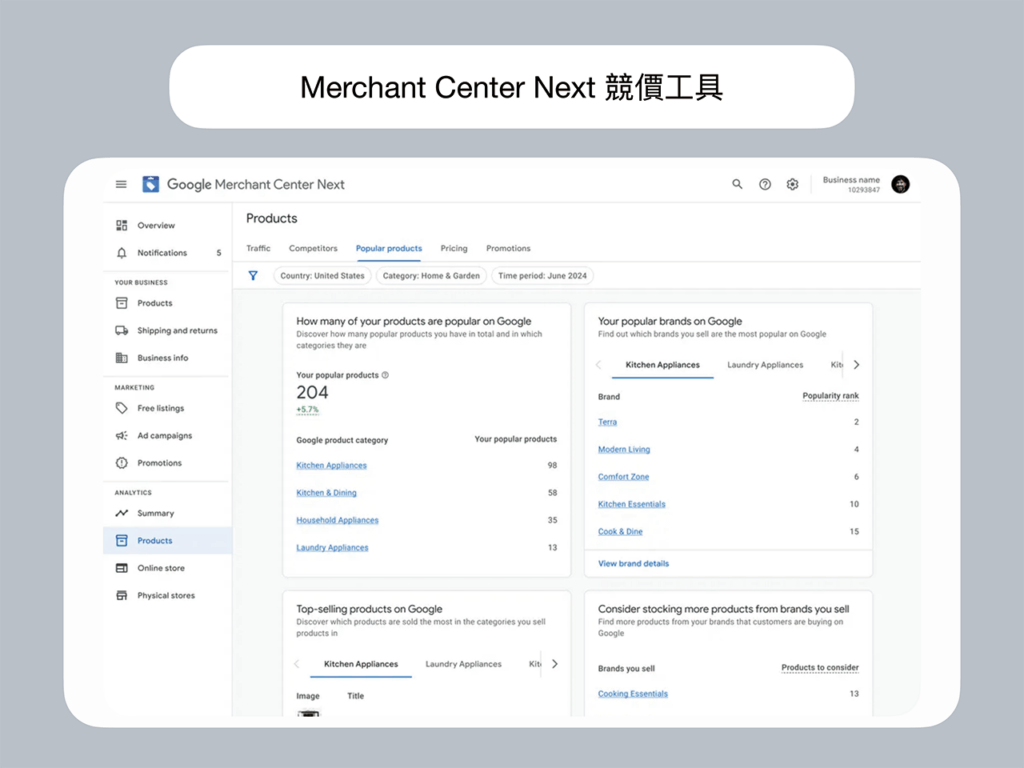1024x768 pixels.
Task: Click the blue filter funnel icon
Action: pos(253,276)
